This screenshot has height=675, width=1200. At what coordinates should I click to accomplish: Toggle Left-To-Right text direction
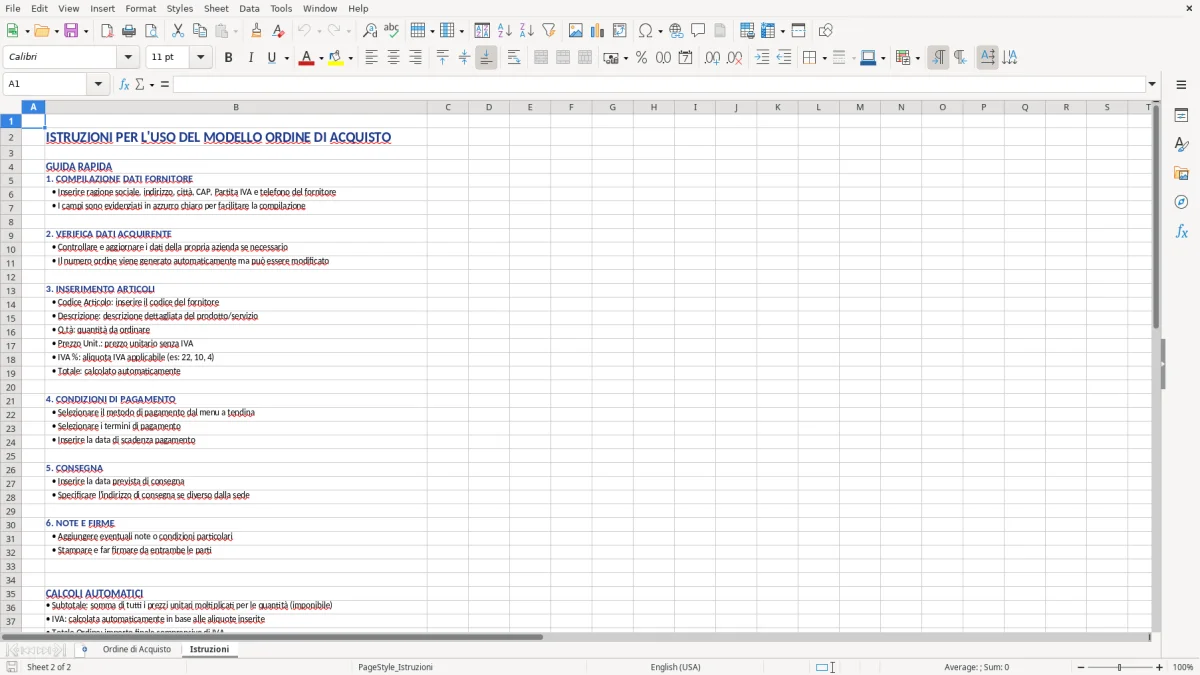(938, 58)
